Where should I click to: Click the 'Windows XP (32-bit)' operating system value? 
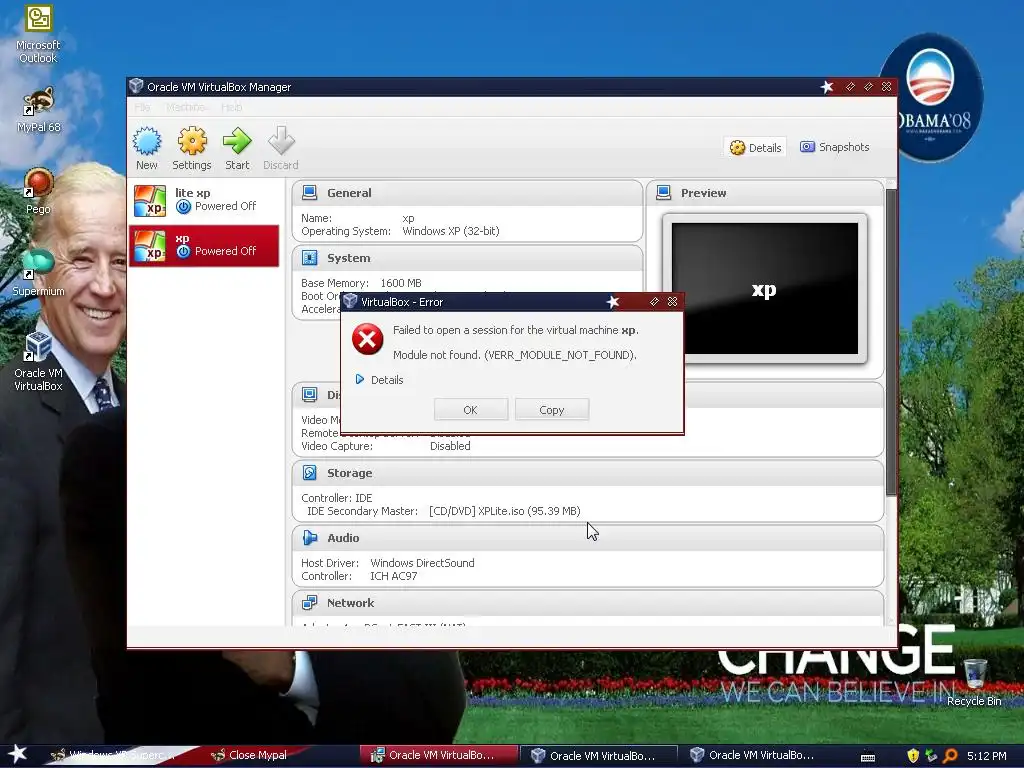[x=451, y=231]
